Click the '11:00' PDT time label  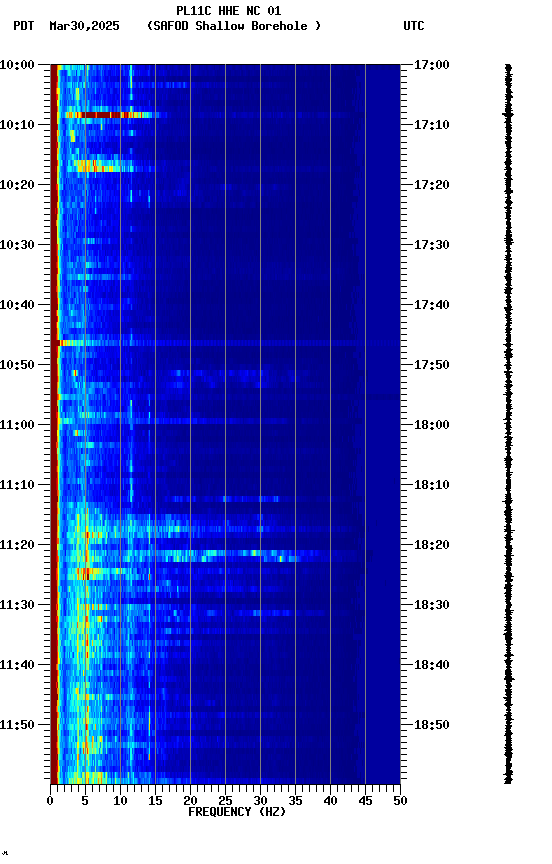point(17,425)
